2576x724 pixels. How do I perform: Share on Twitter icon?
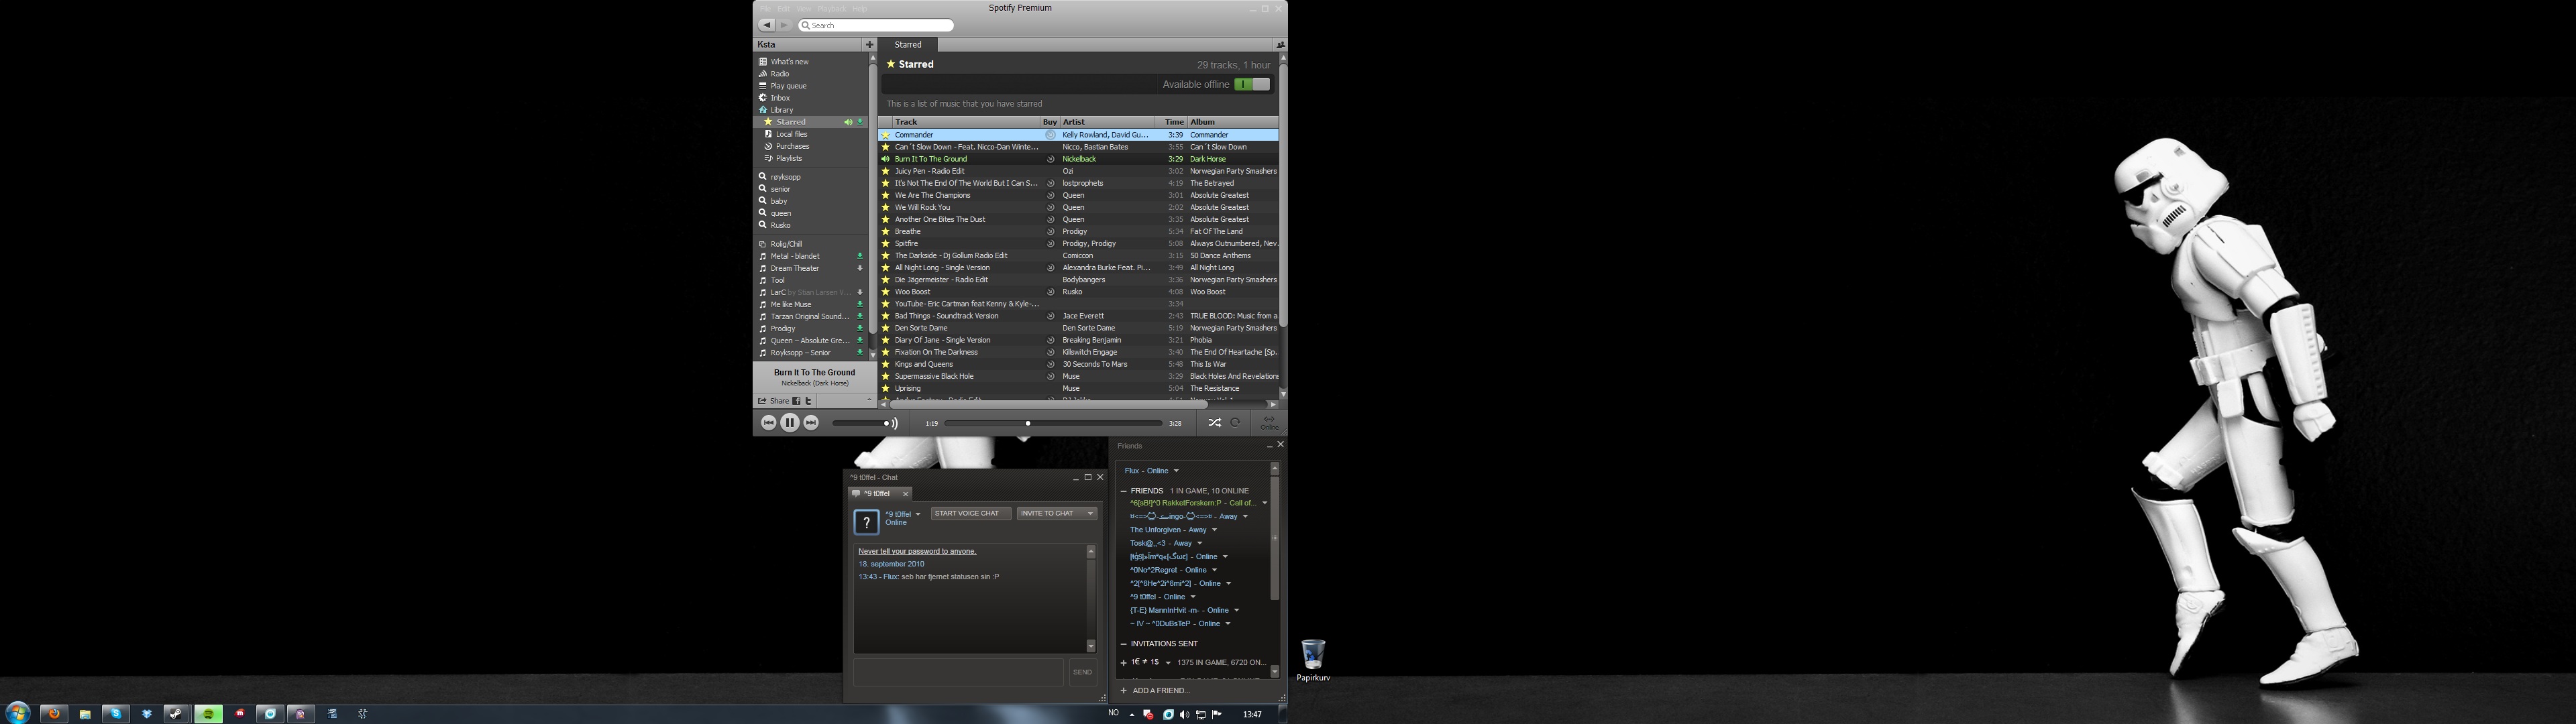pos(809,401)
